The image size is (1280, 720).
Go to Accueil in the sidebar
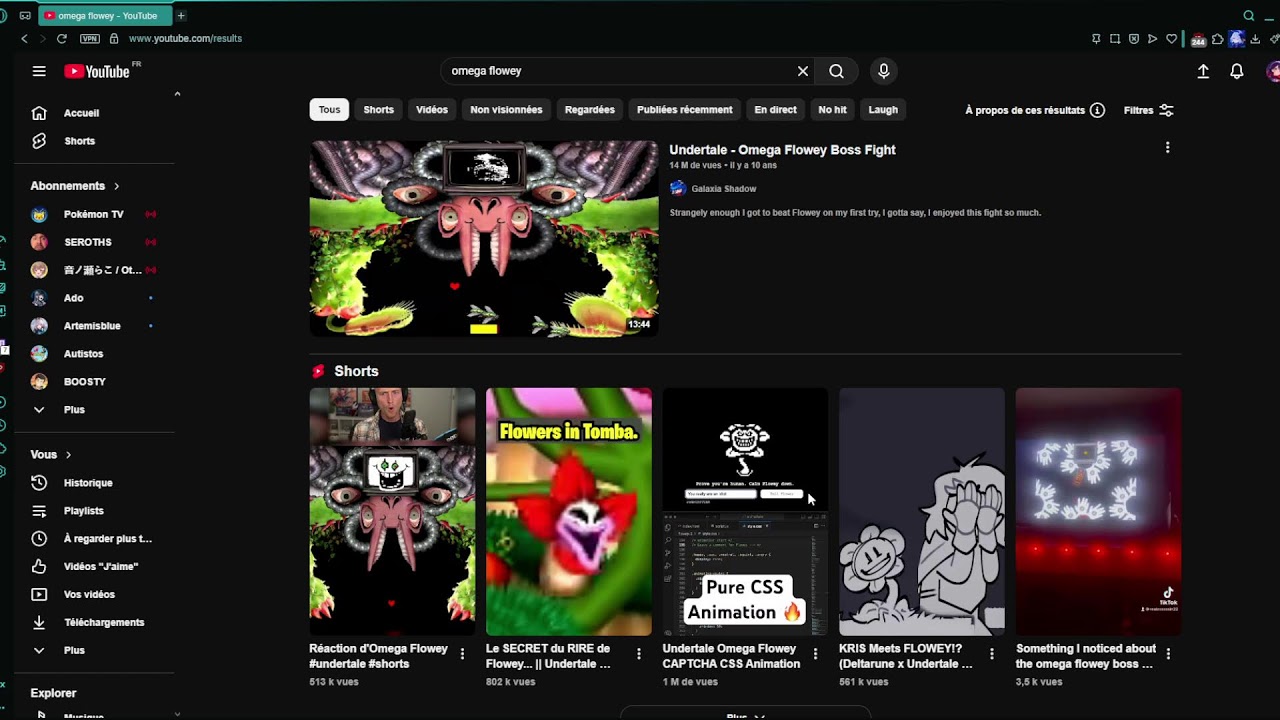point(81,113)
